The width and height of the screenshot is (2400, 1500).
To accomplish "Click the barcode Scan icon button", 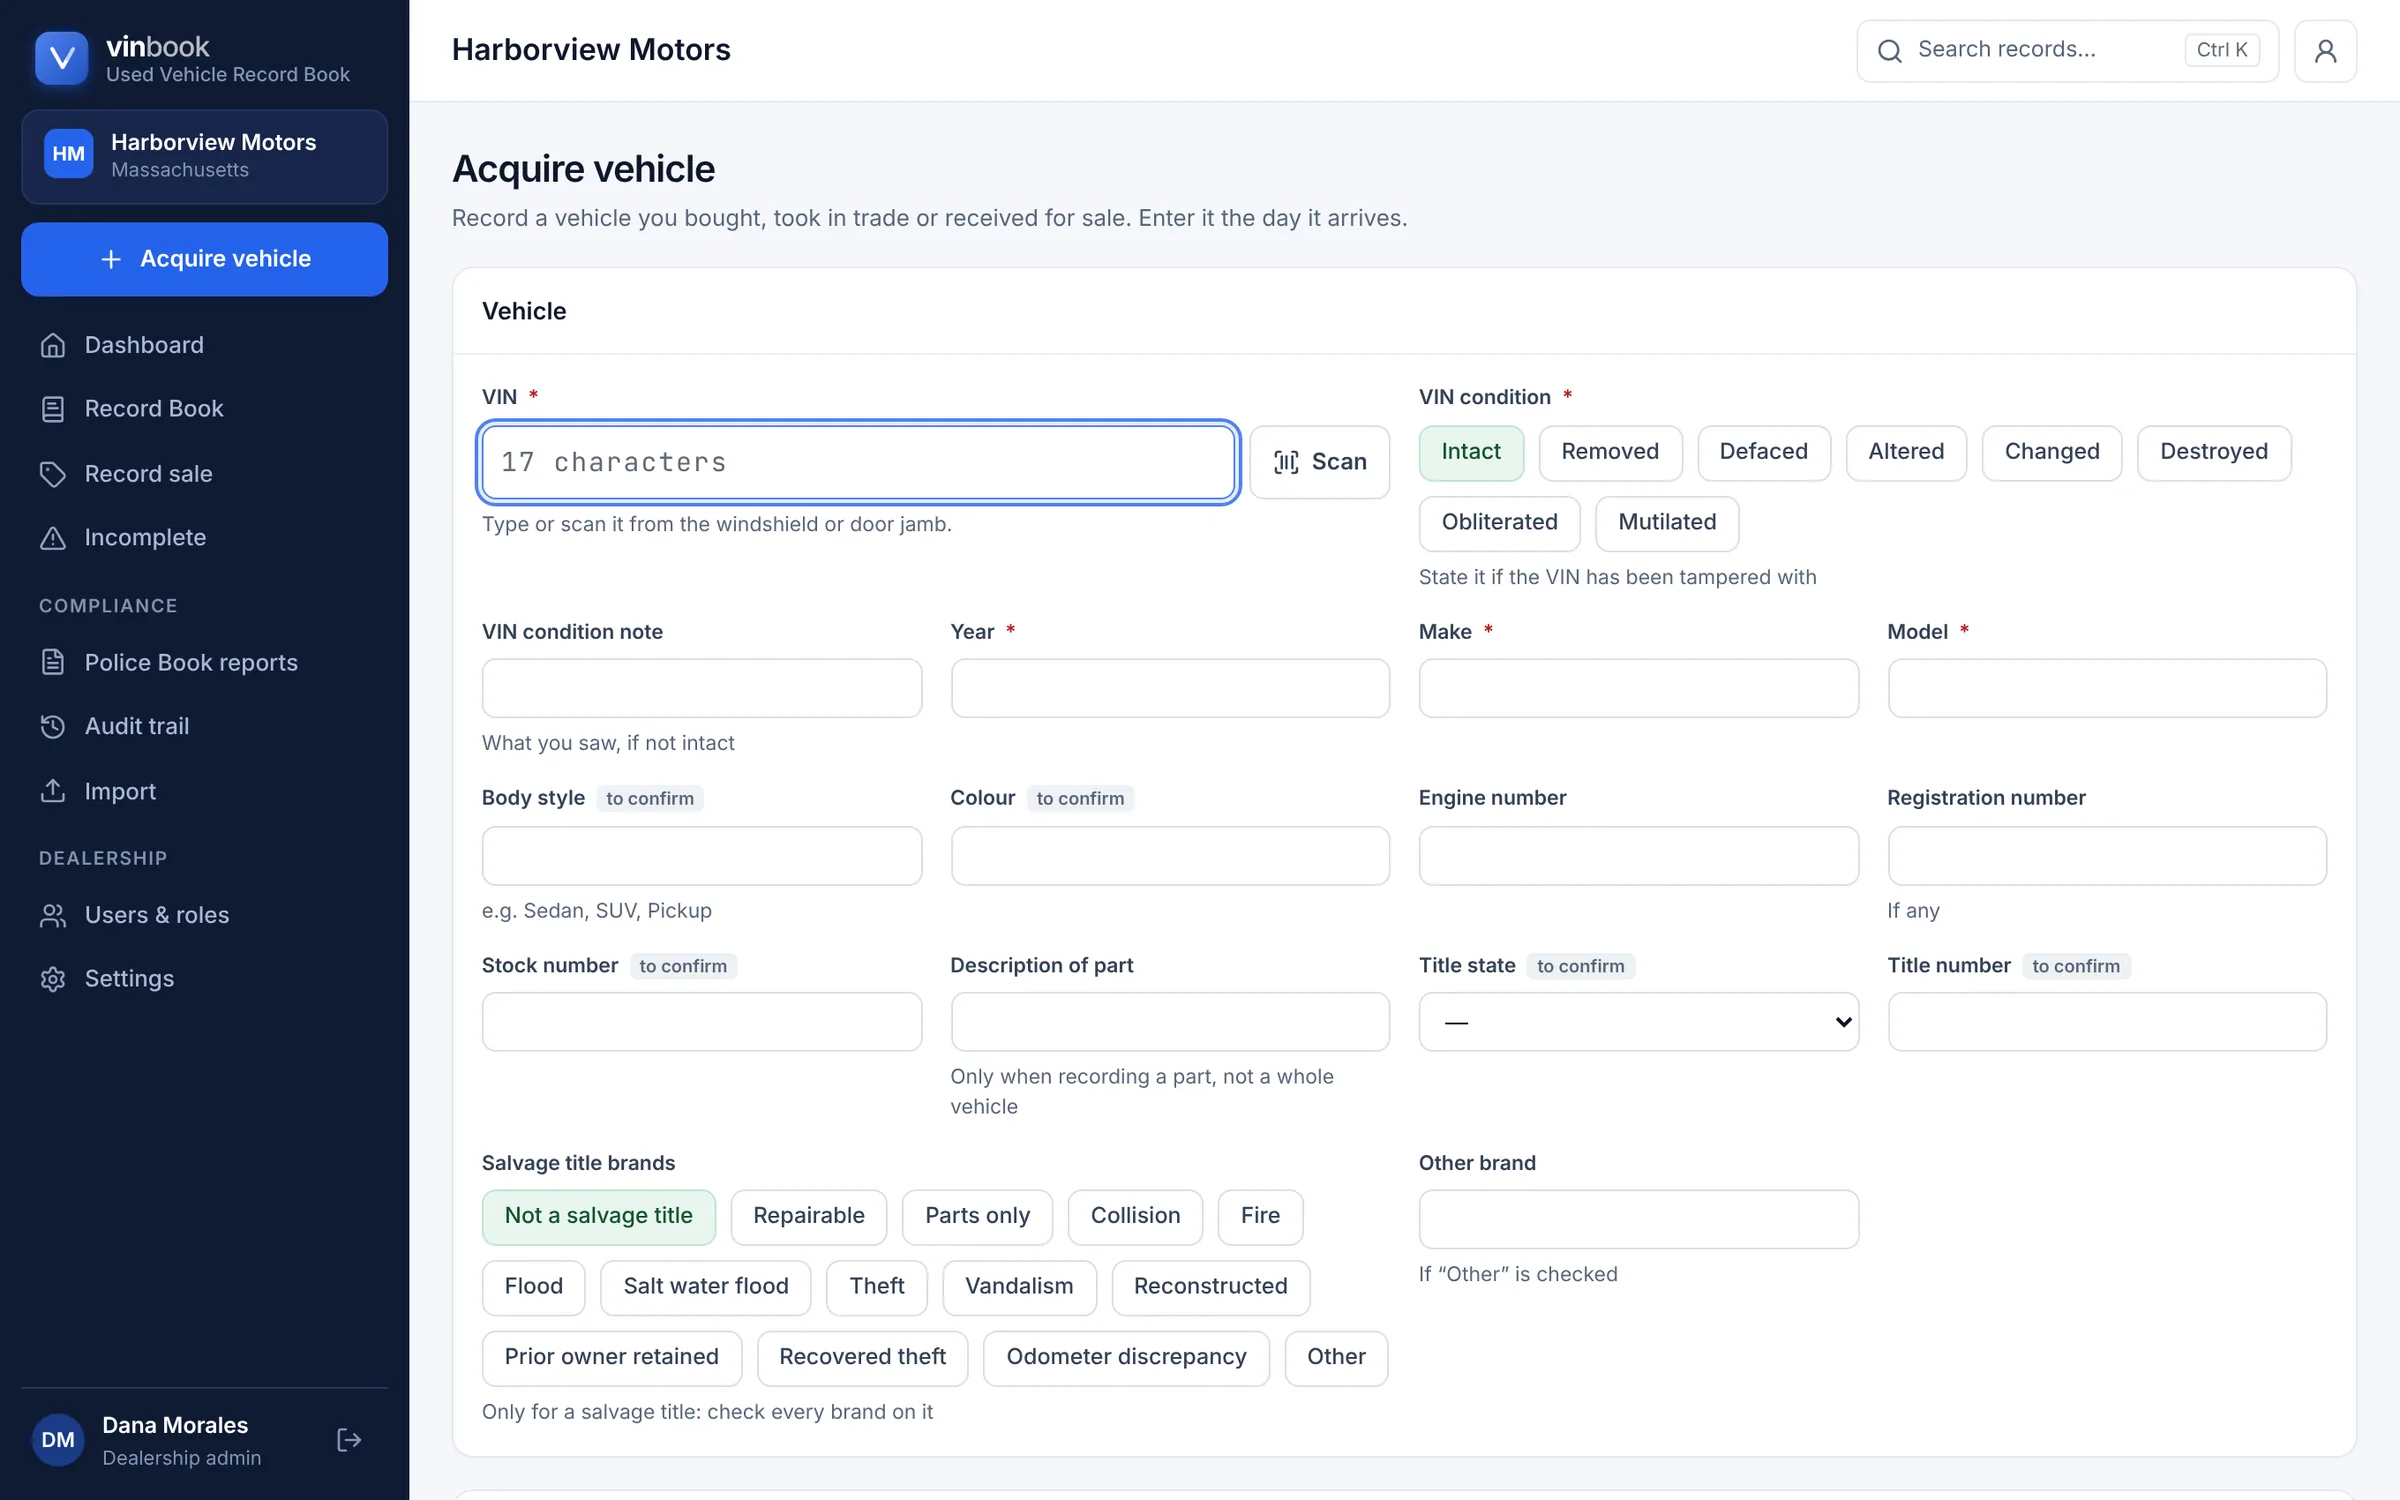I will 1319,462.
